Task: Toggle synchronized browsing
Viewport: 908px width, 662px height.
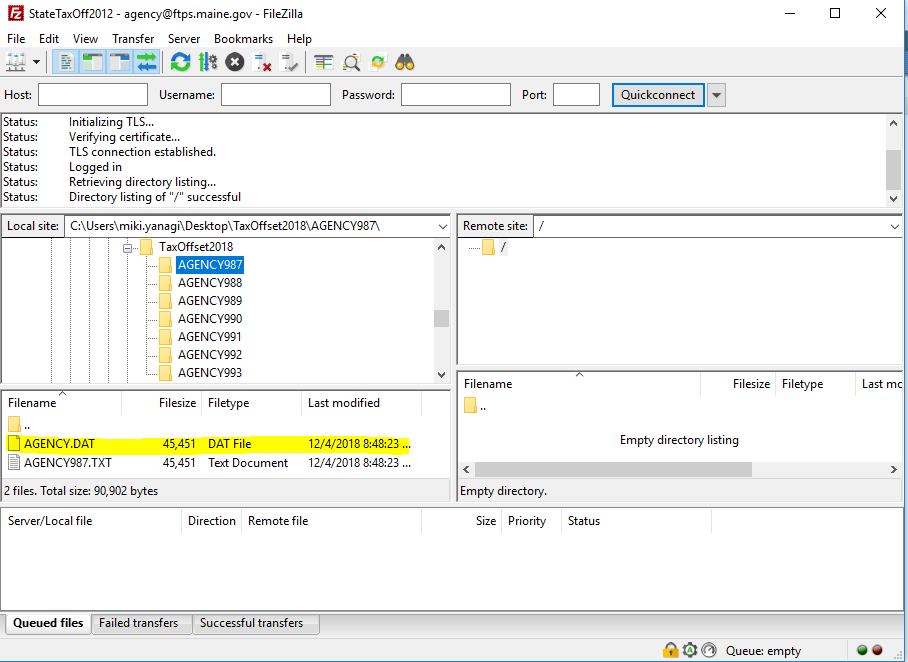Action: point(378,62)
